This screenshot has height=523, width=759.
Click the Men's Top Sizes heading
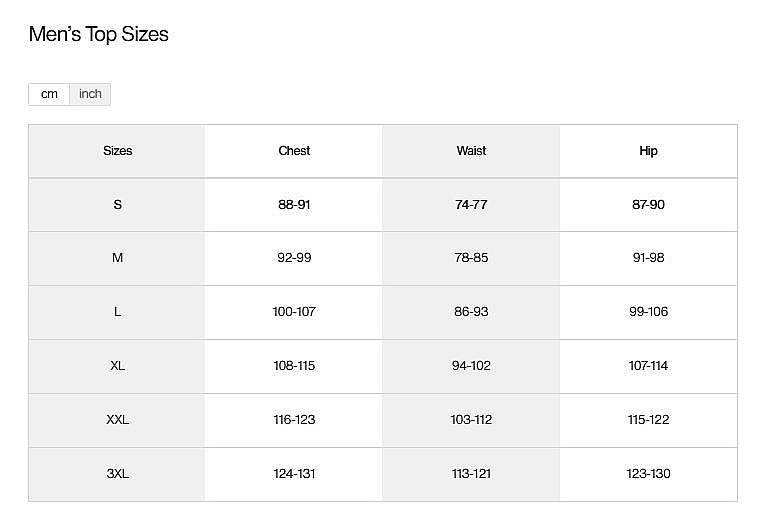(x=98, y=34)
